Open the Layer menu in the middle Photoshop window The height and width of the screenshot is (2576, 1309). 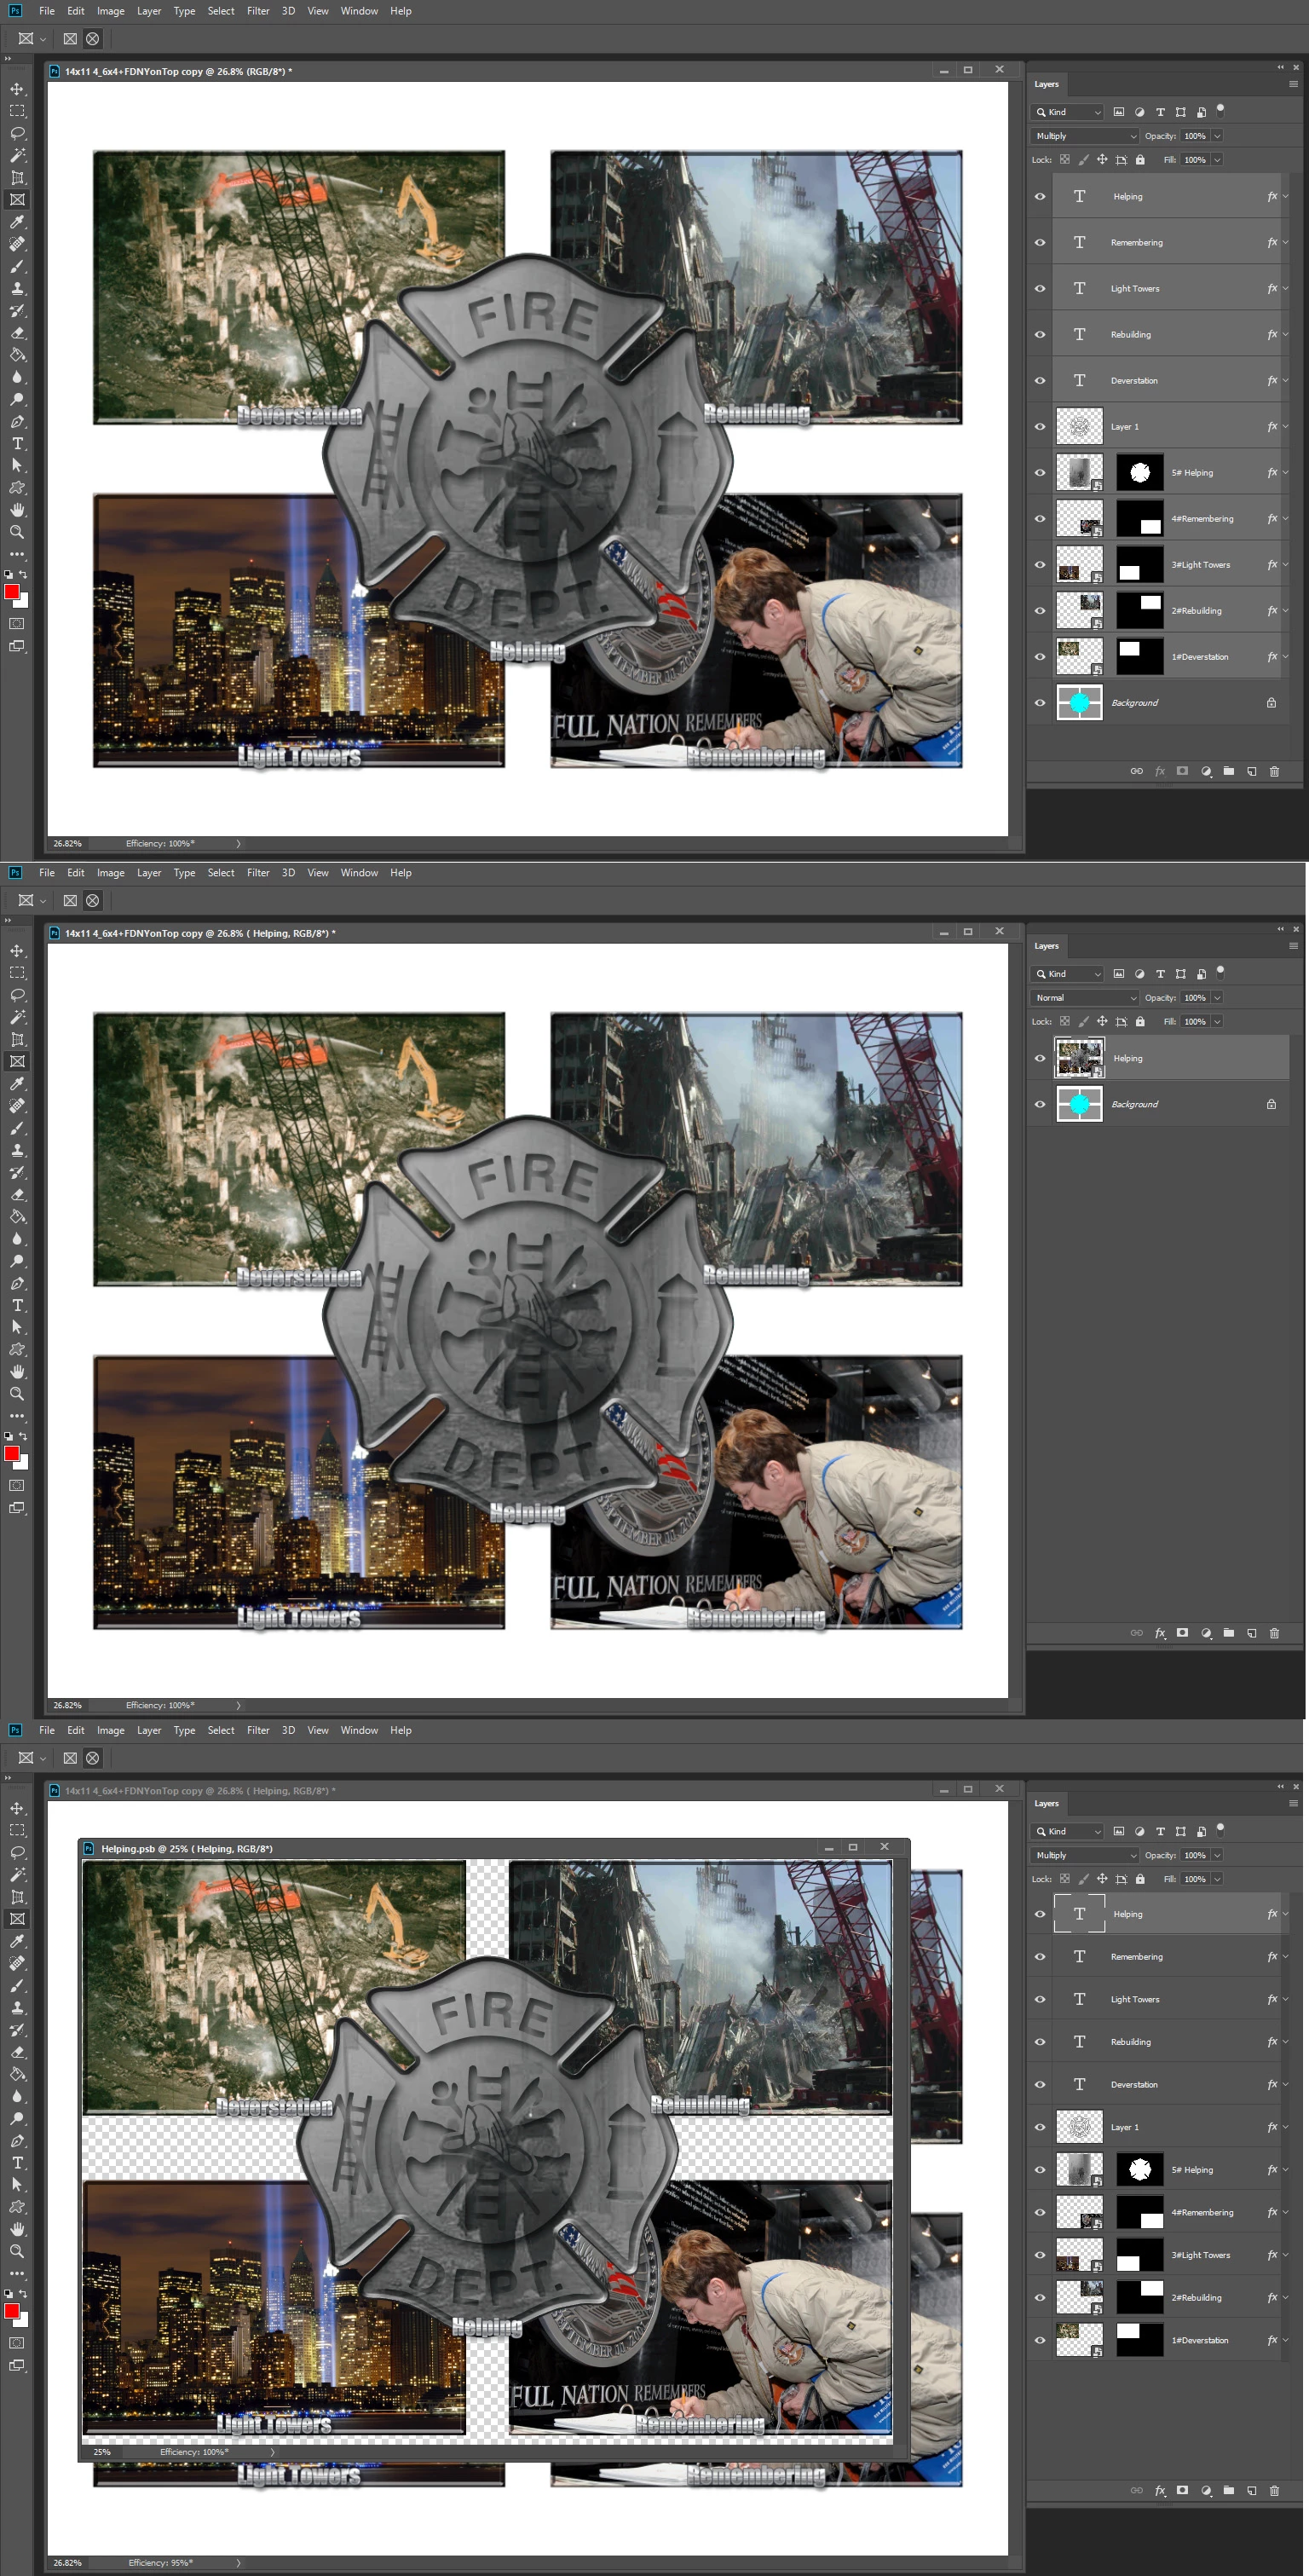pos(149,873)
